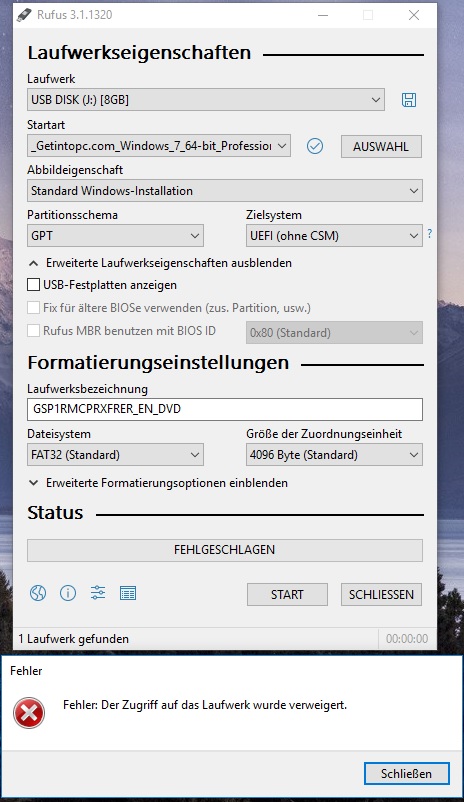Click the 1 Laufwerk gefunden status text
464x802 pixels.
tap(74, 639)
